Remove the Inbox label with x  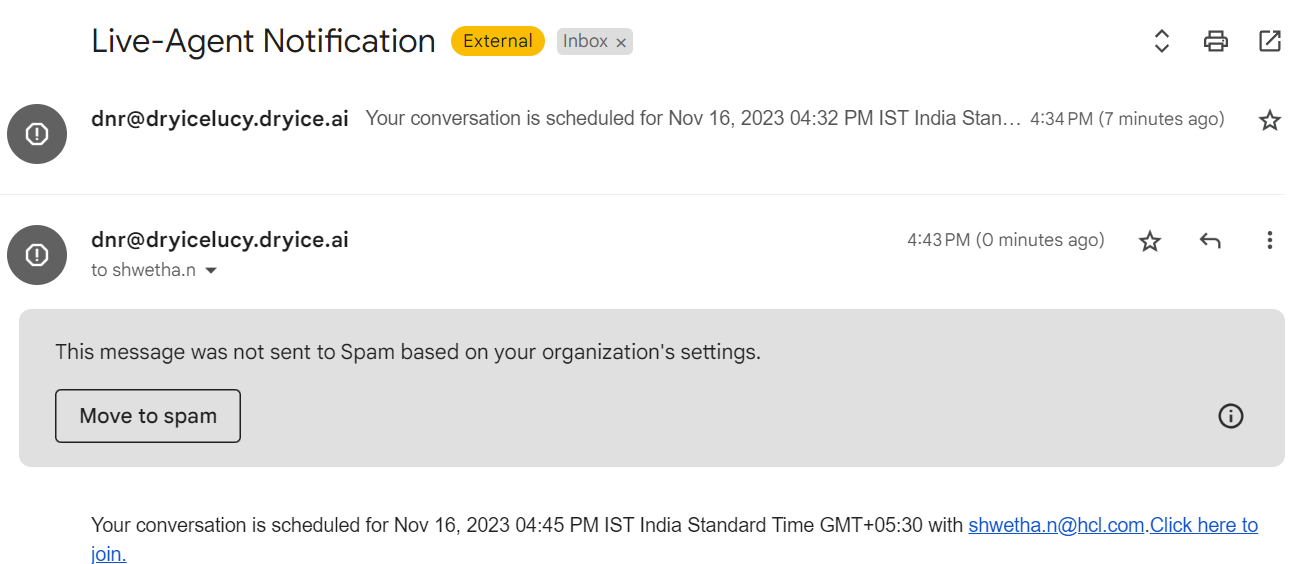tap(621, 42)
